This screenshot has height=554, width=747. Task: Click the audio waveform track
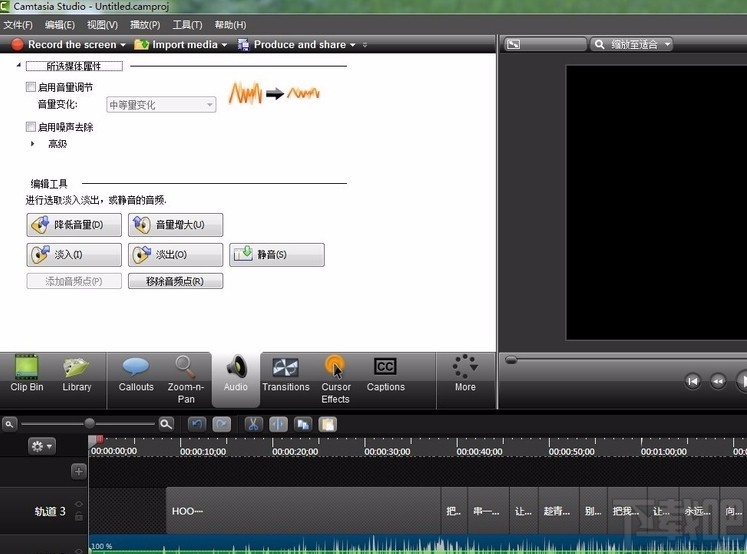pos(417,544)
